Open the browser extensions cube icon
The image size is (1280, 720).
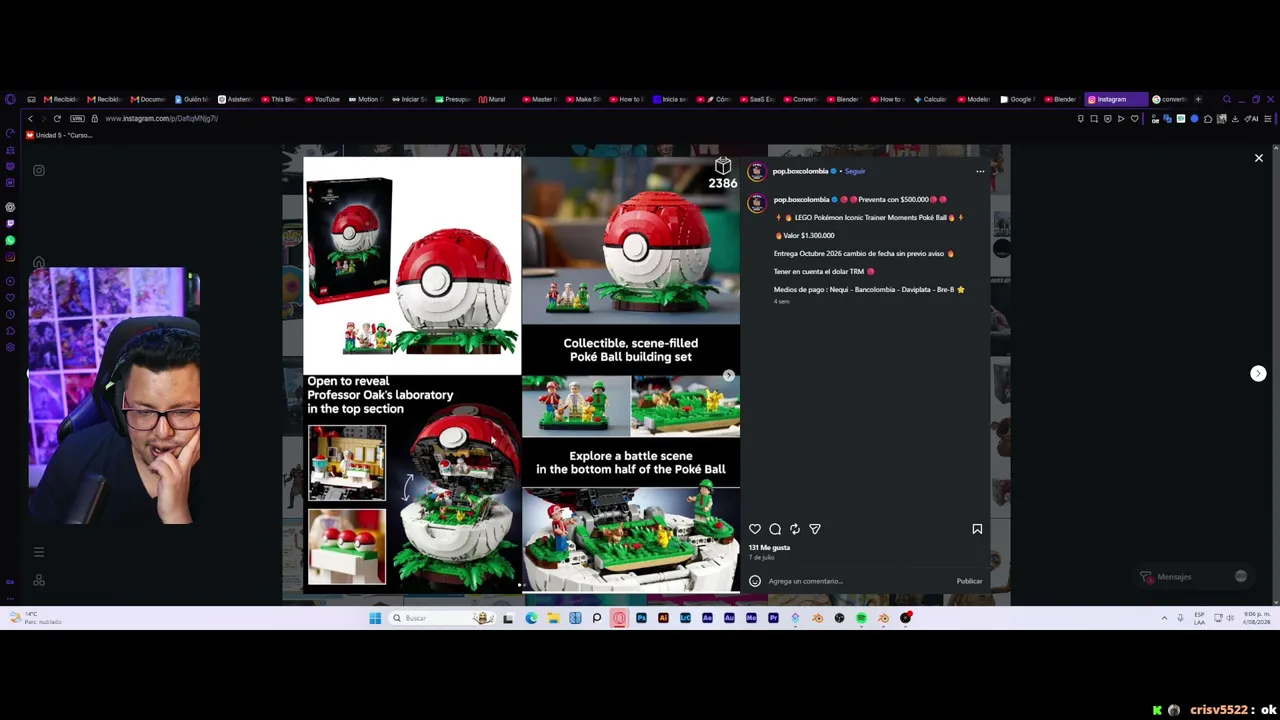[1208, 119]
